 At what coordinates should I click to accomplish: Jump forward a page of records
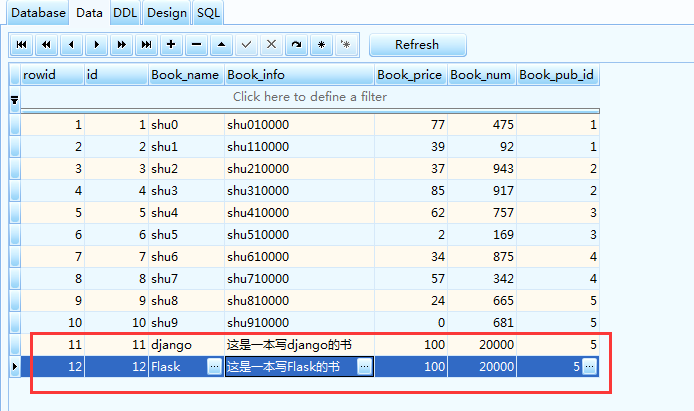coord(121,45)
